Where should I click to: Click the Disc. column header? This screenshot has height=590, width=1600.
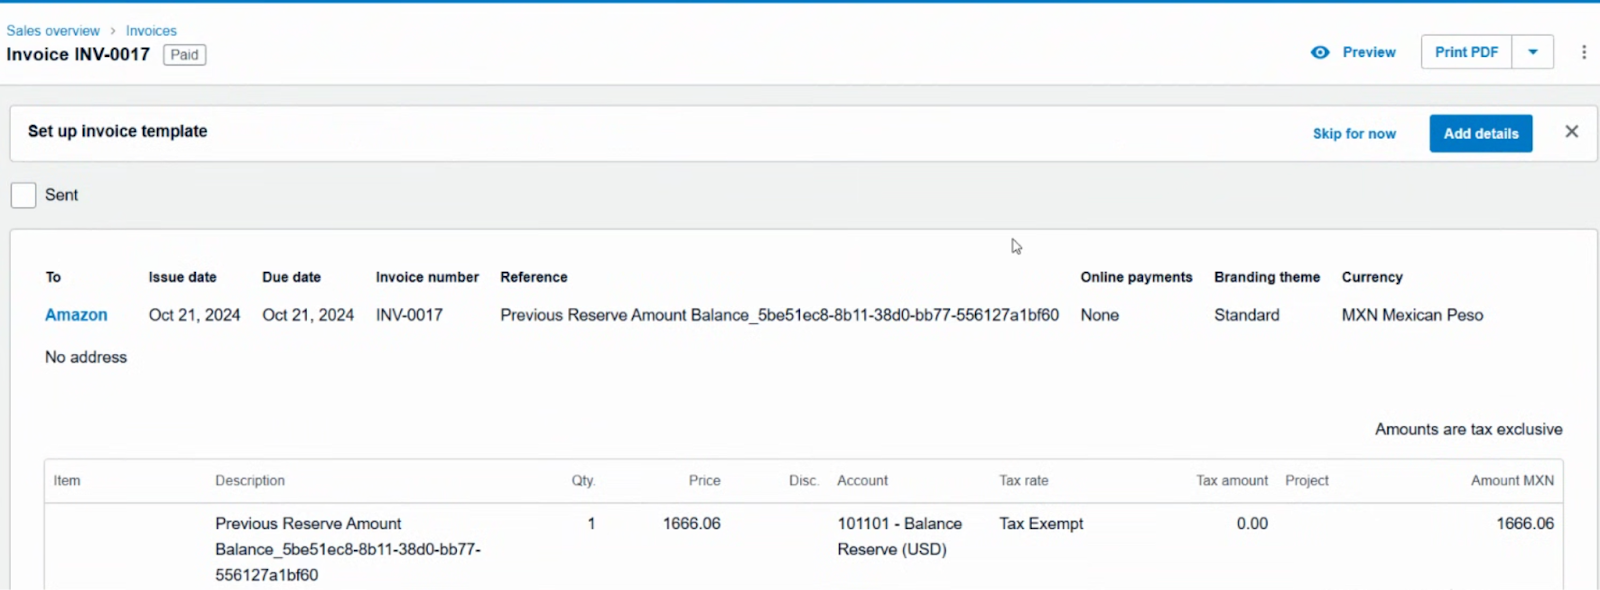click(x=803, y=481)
